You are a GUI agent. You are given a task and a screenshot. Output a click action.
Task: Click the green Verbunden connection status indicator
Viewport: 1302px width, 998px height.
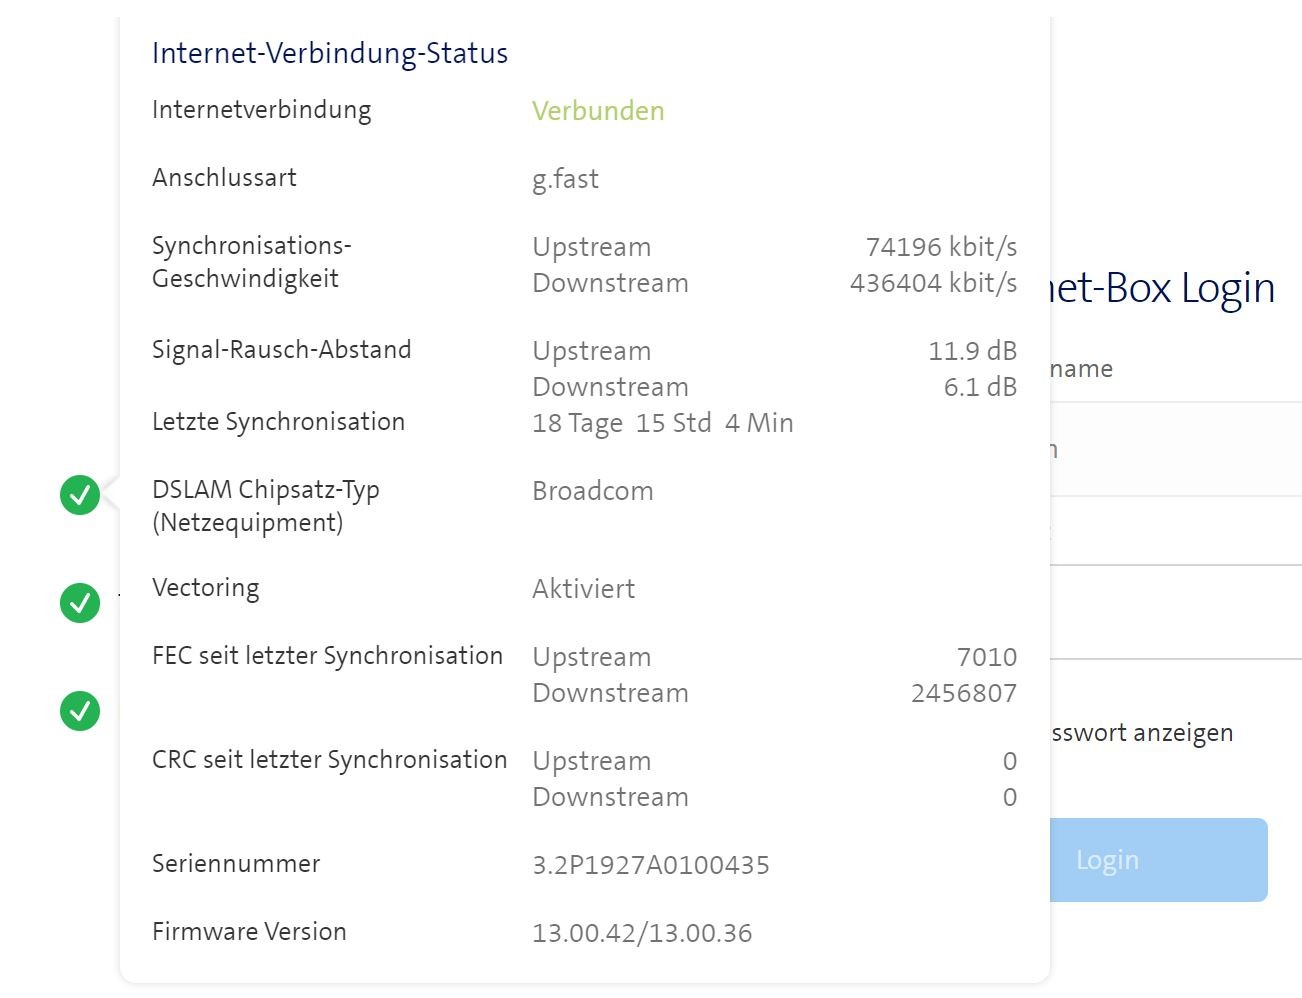click(x=597, y=110)
